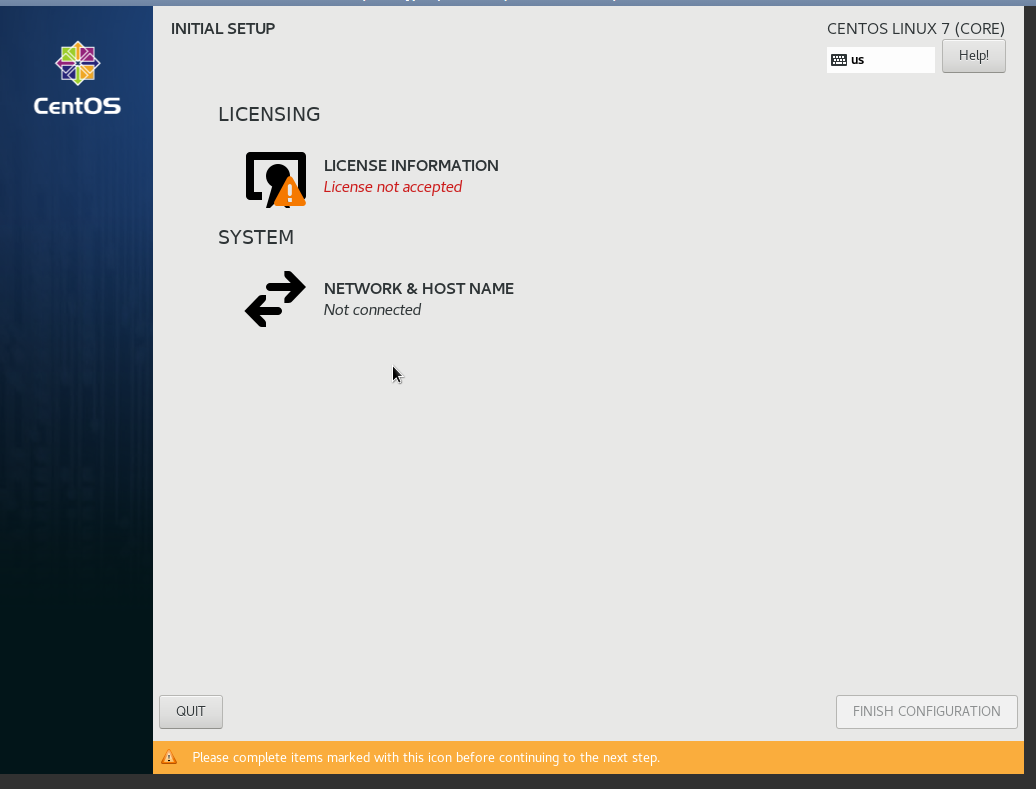1036x789 pixels.
Task: Click 'License not accepted' status text
Action: [393, 187]
